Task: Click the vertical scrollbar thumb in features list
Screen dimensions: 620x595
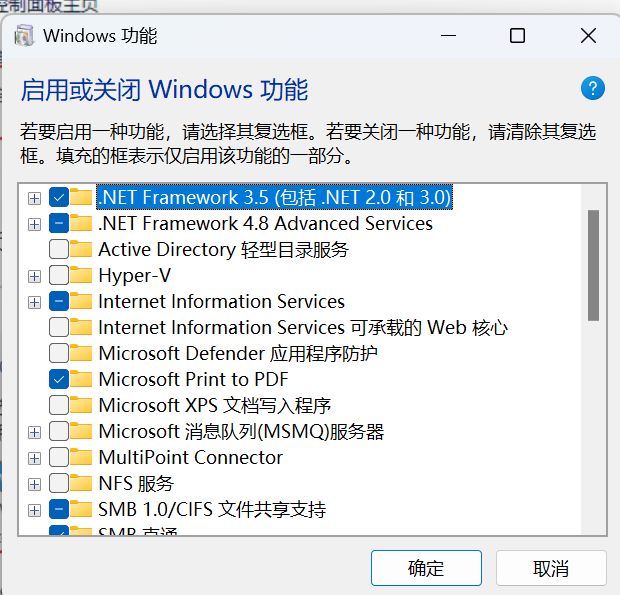Action: pyautogui.click(x=593, y=265)
